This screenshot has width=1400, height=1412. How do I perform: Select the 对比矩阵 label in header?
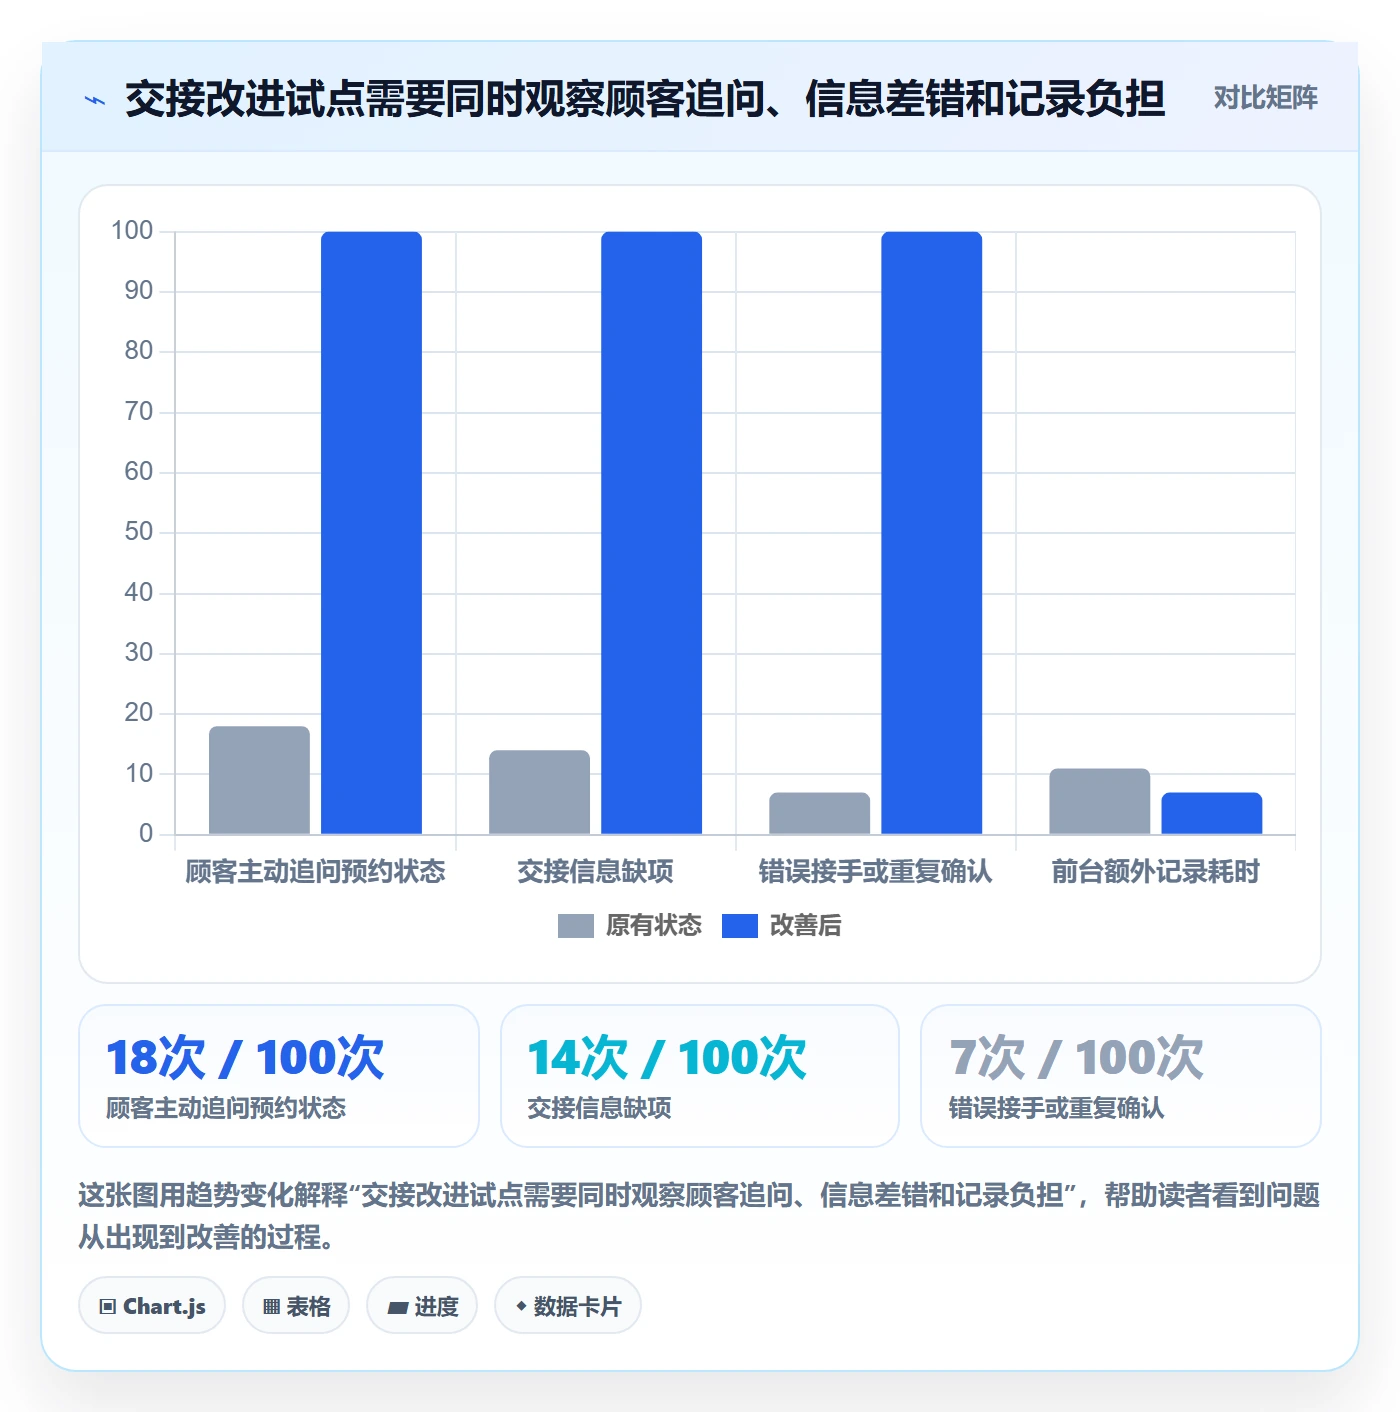[x=1265, y=97]
